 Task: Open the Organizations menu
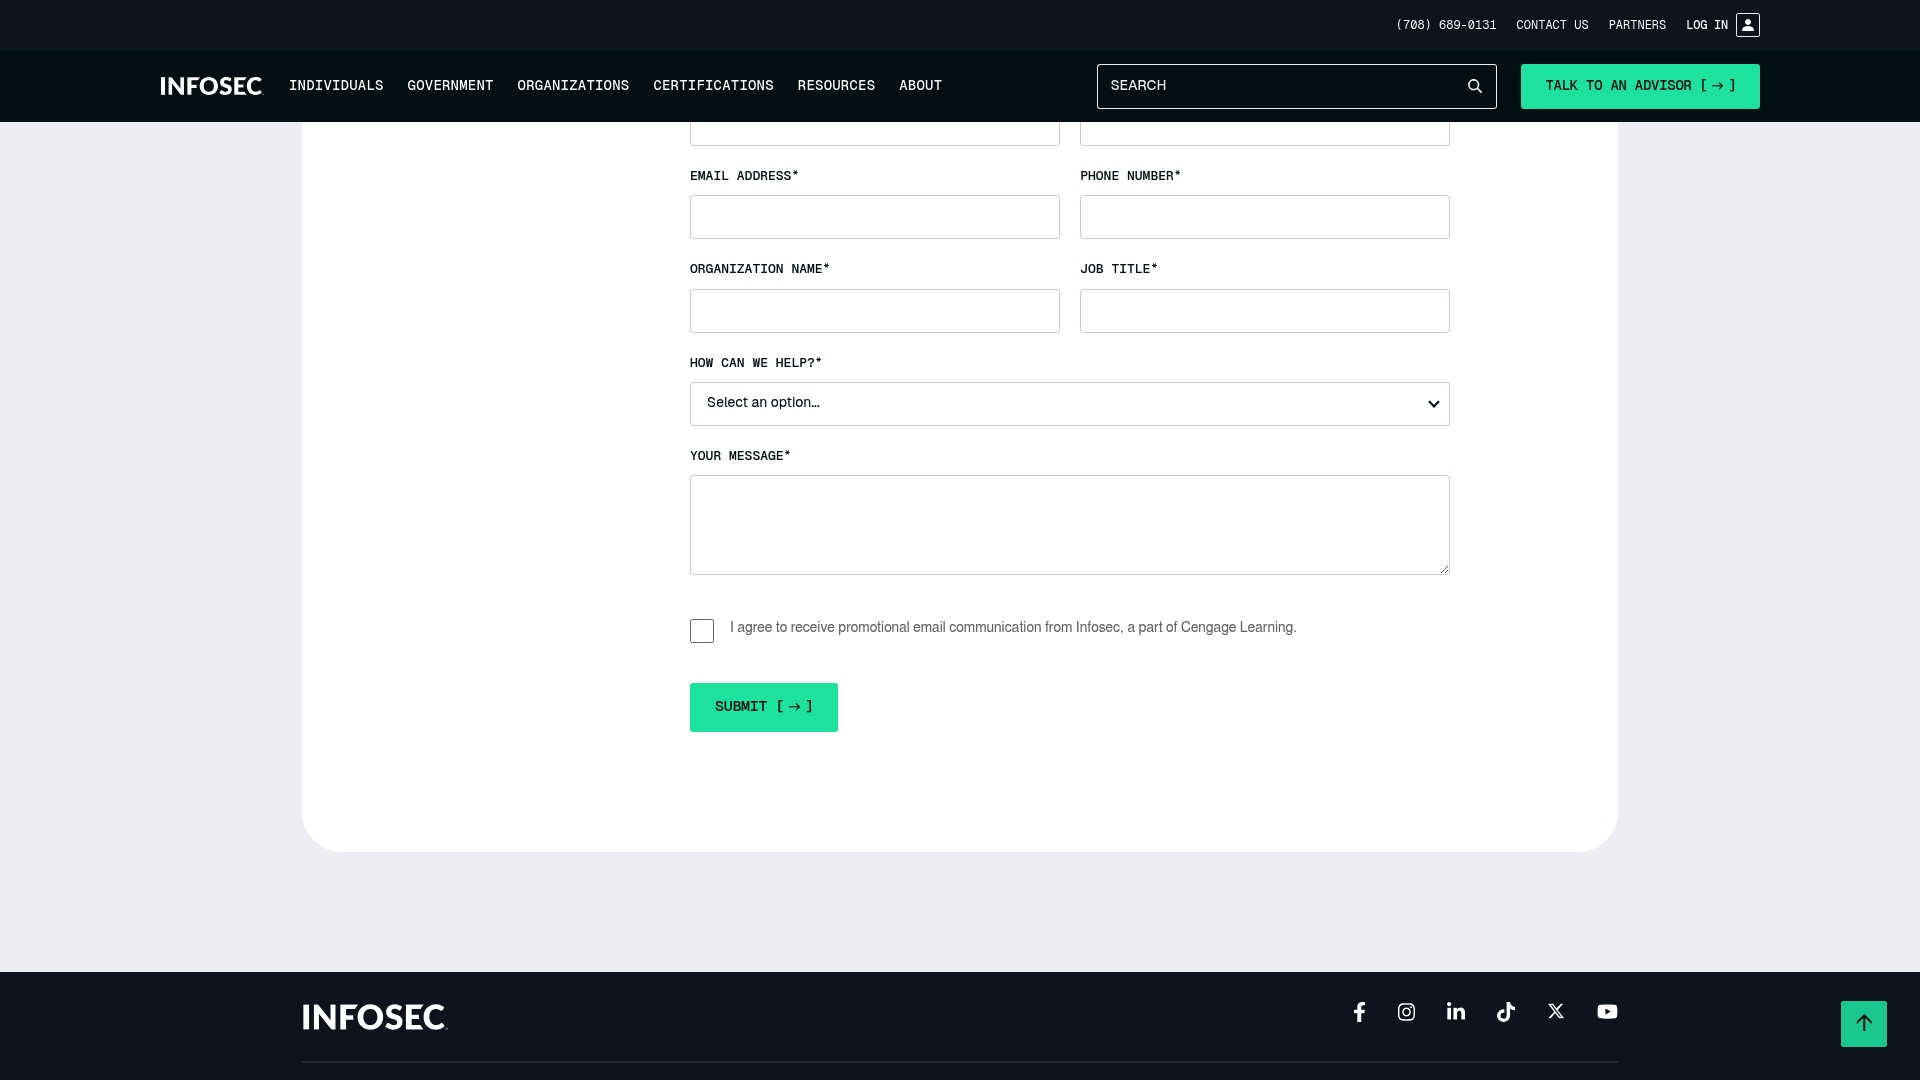(573, 86)
